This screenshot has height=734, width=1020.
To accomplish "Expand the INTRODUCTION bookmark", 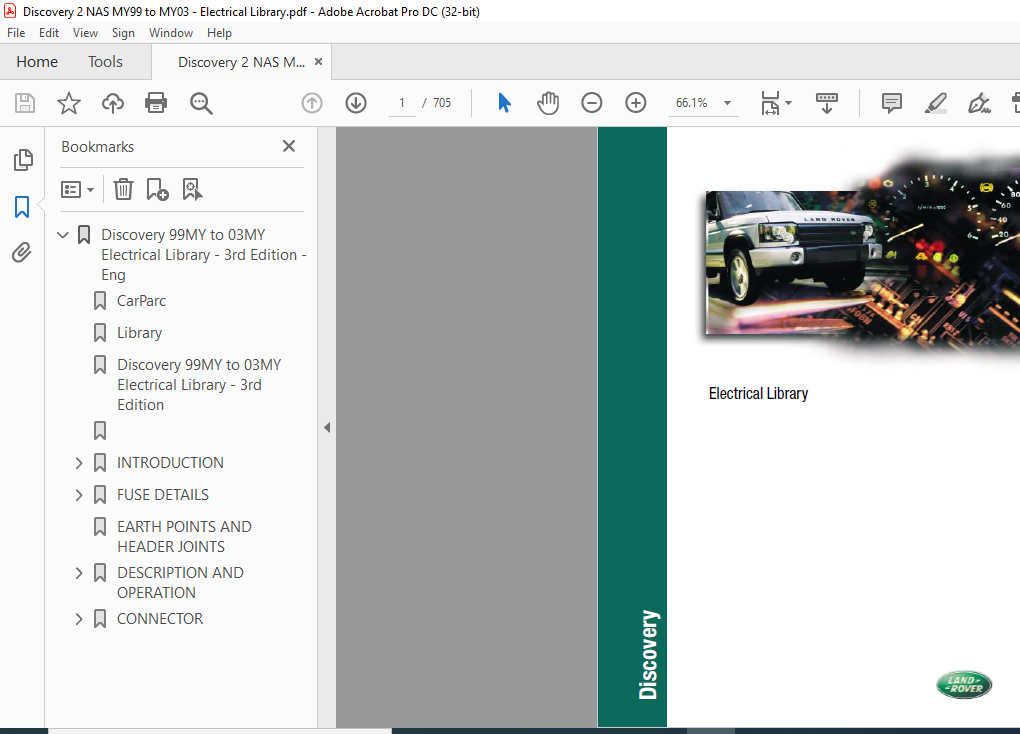I will pos(79,463).
